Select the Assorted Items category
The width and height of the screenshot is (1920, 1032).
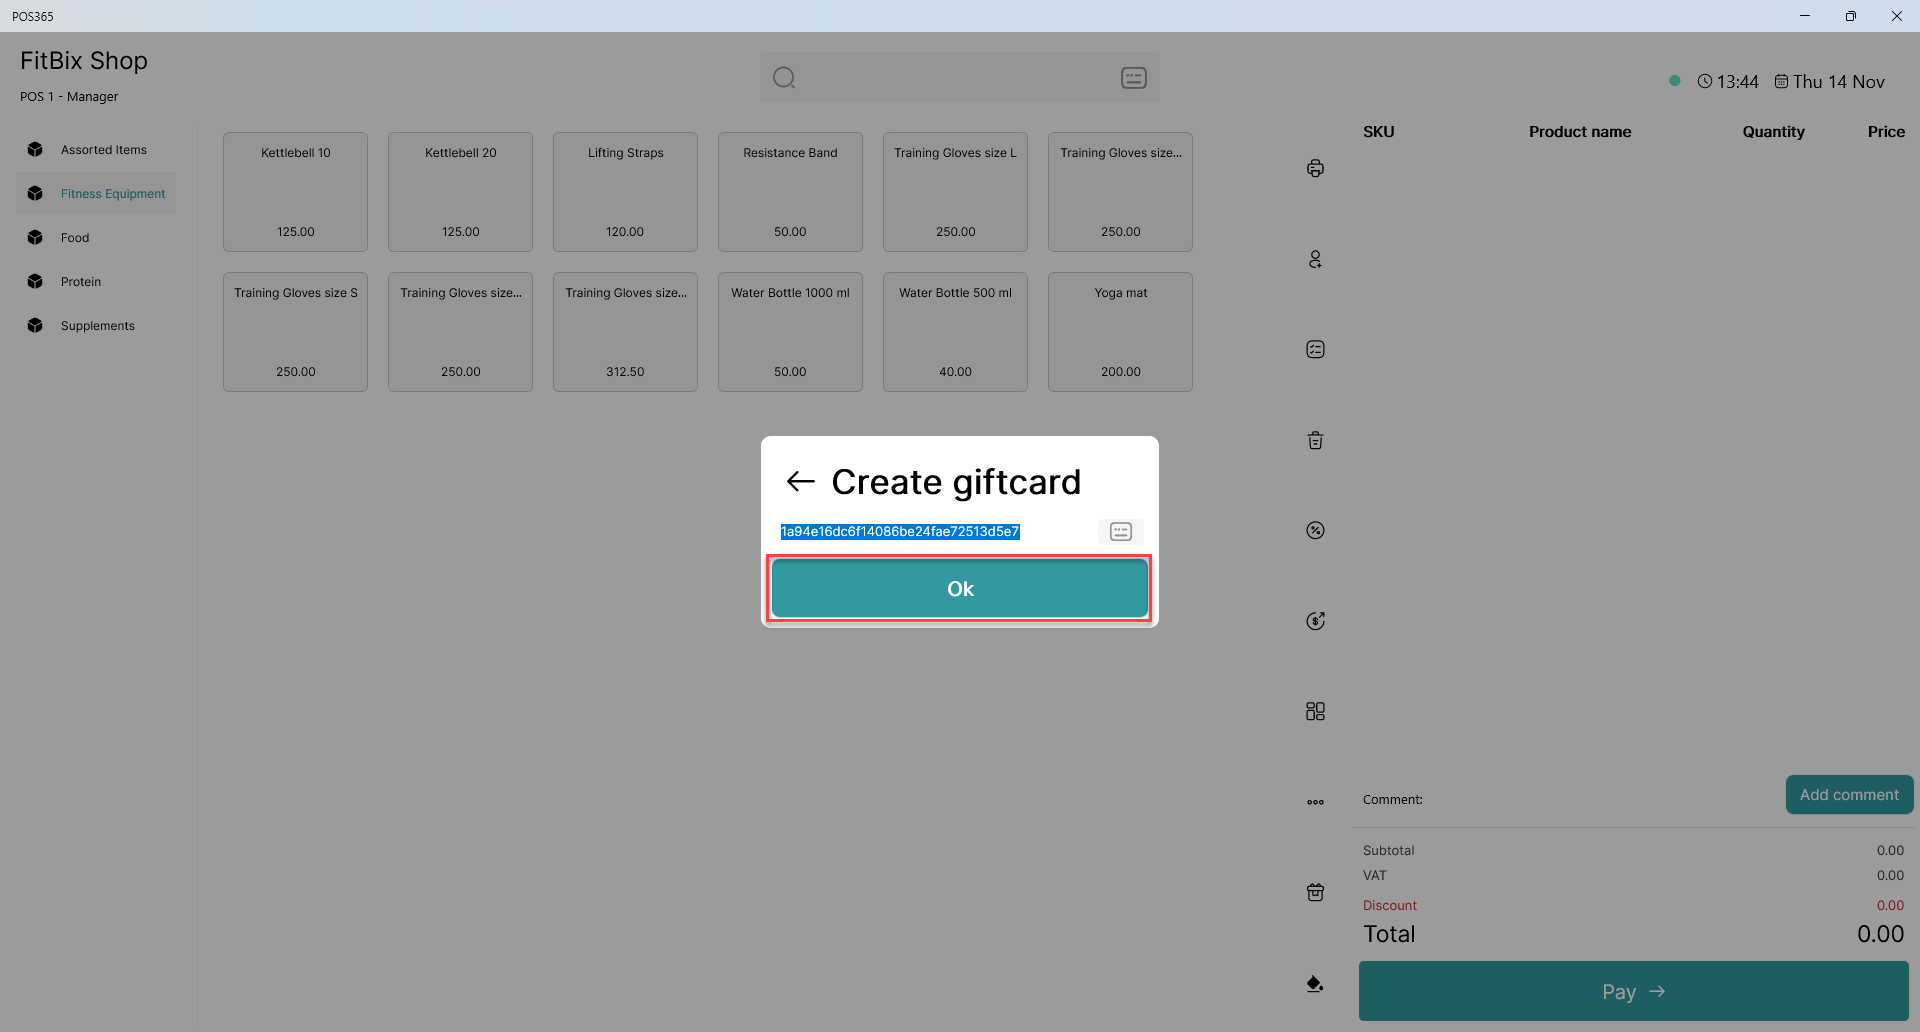tap(96, 150)
